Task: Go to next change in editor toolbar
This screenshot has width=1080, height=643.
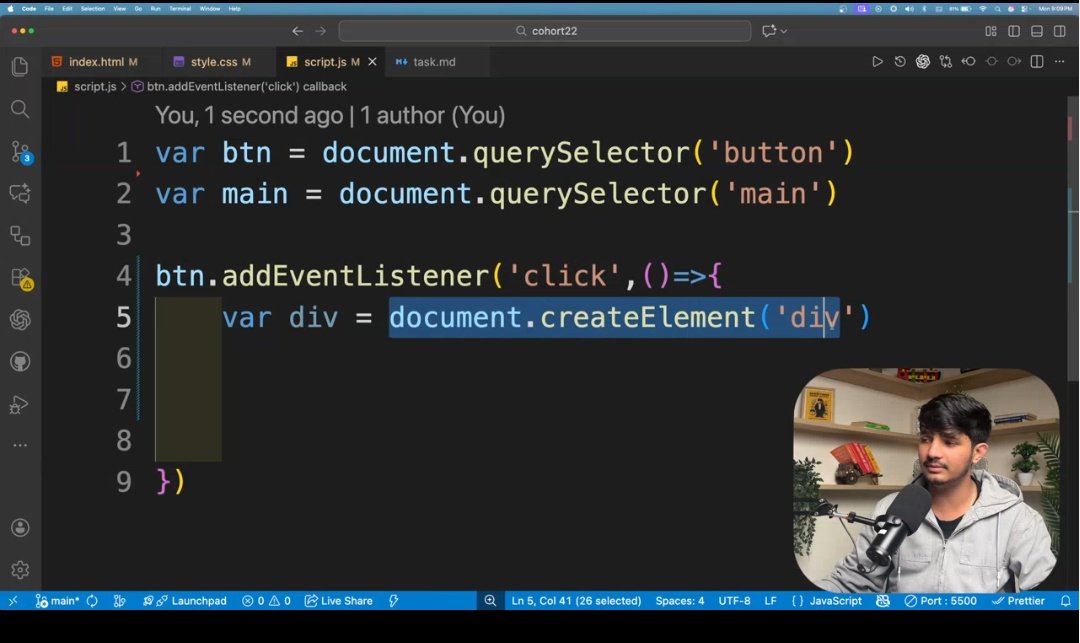Action: tap(1014, 61)
